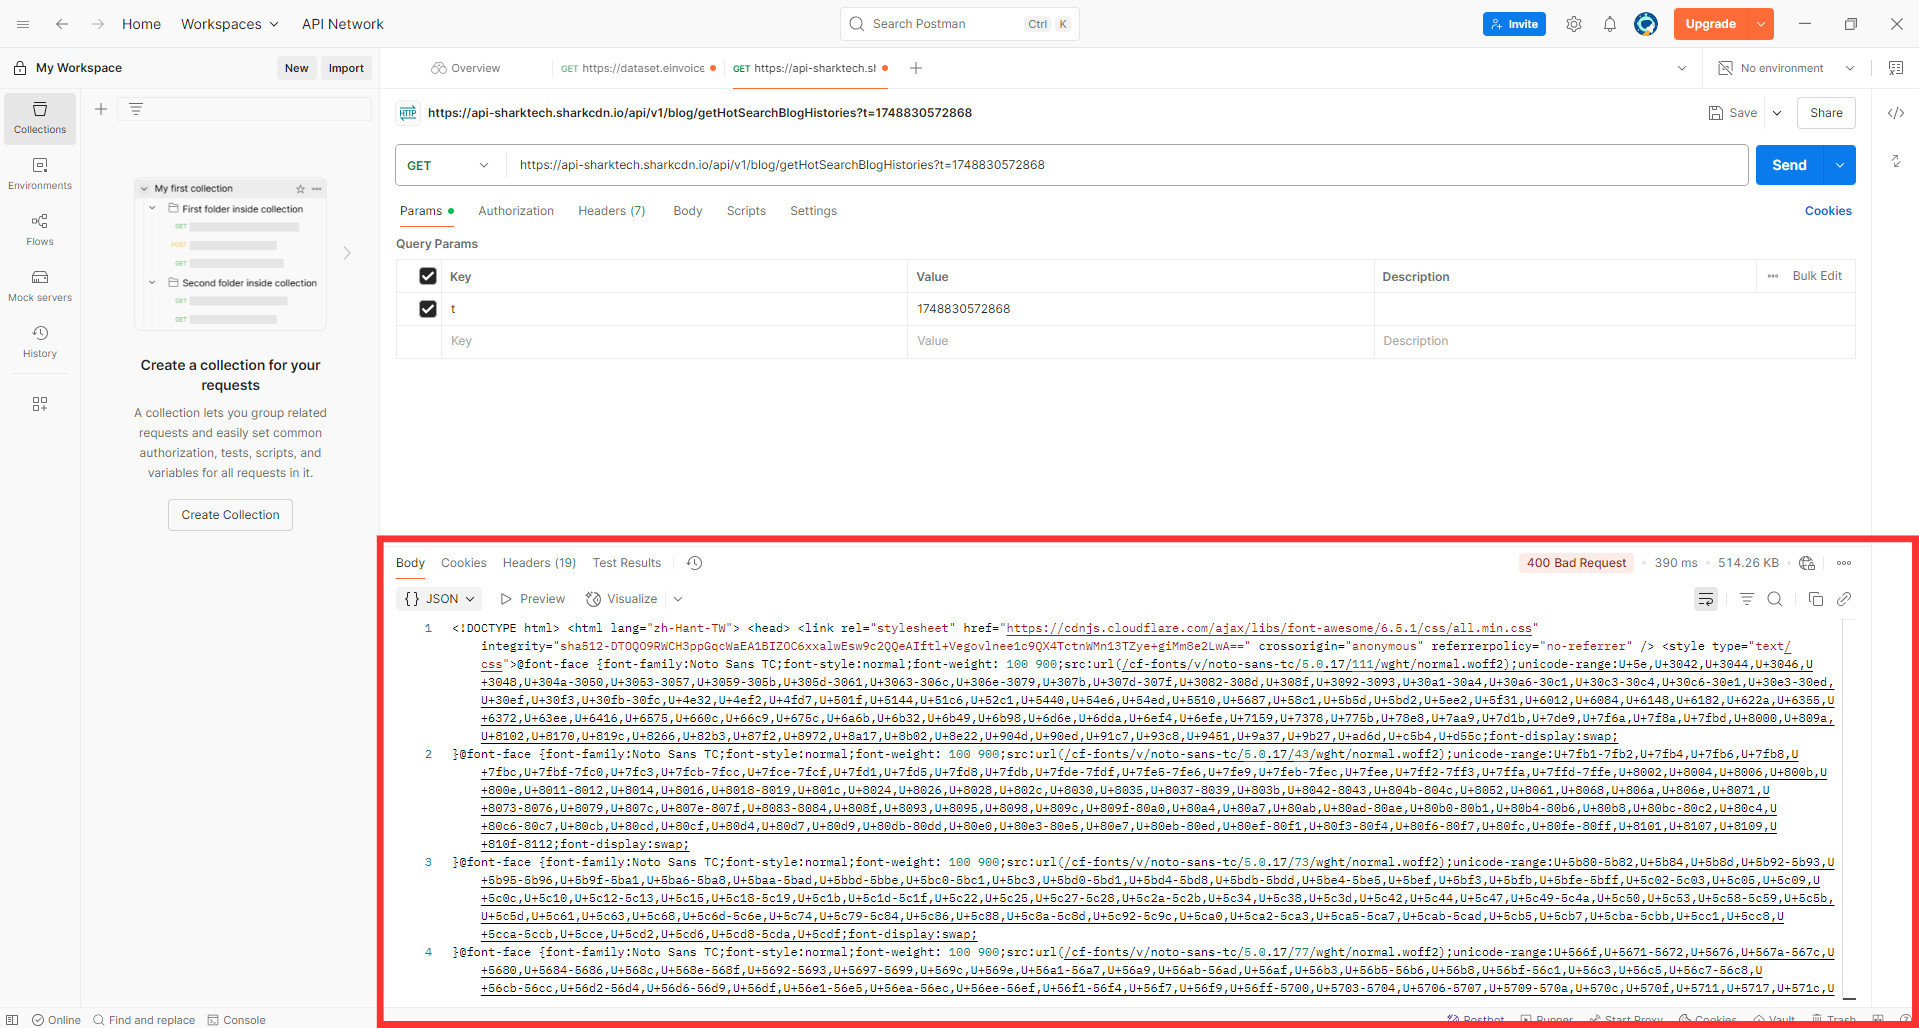
Task: Open the configure sidebar apps icon
Action: pos(40,404)
